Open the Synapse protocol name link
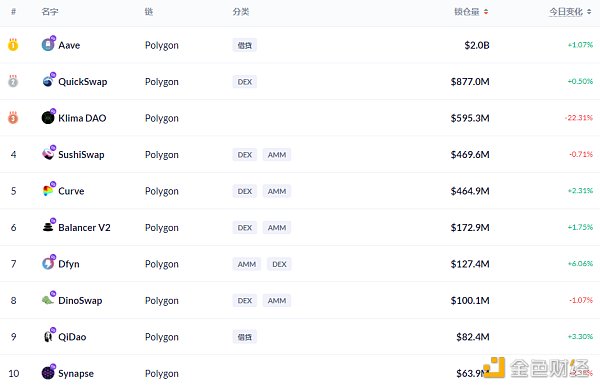This screenshot has height=389, width=600. tap(76, 373)
